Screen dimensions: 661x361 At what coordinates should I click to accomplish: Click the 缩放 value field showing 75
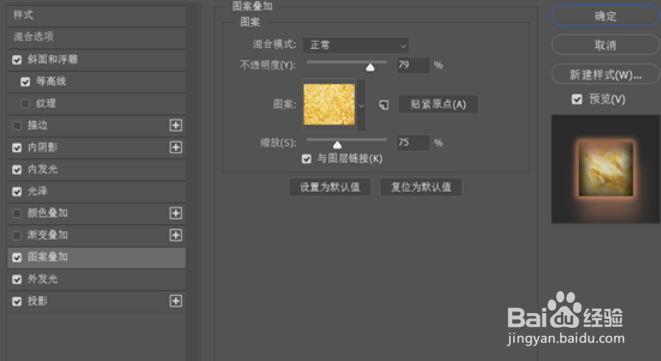pyautogui.click(x=413, y=143)
